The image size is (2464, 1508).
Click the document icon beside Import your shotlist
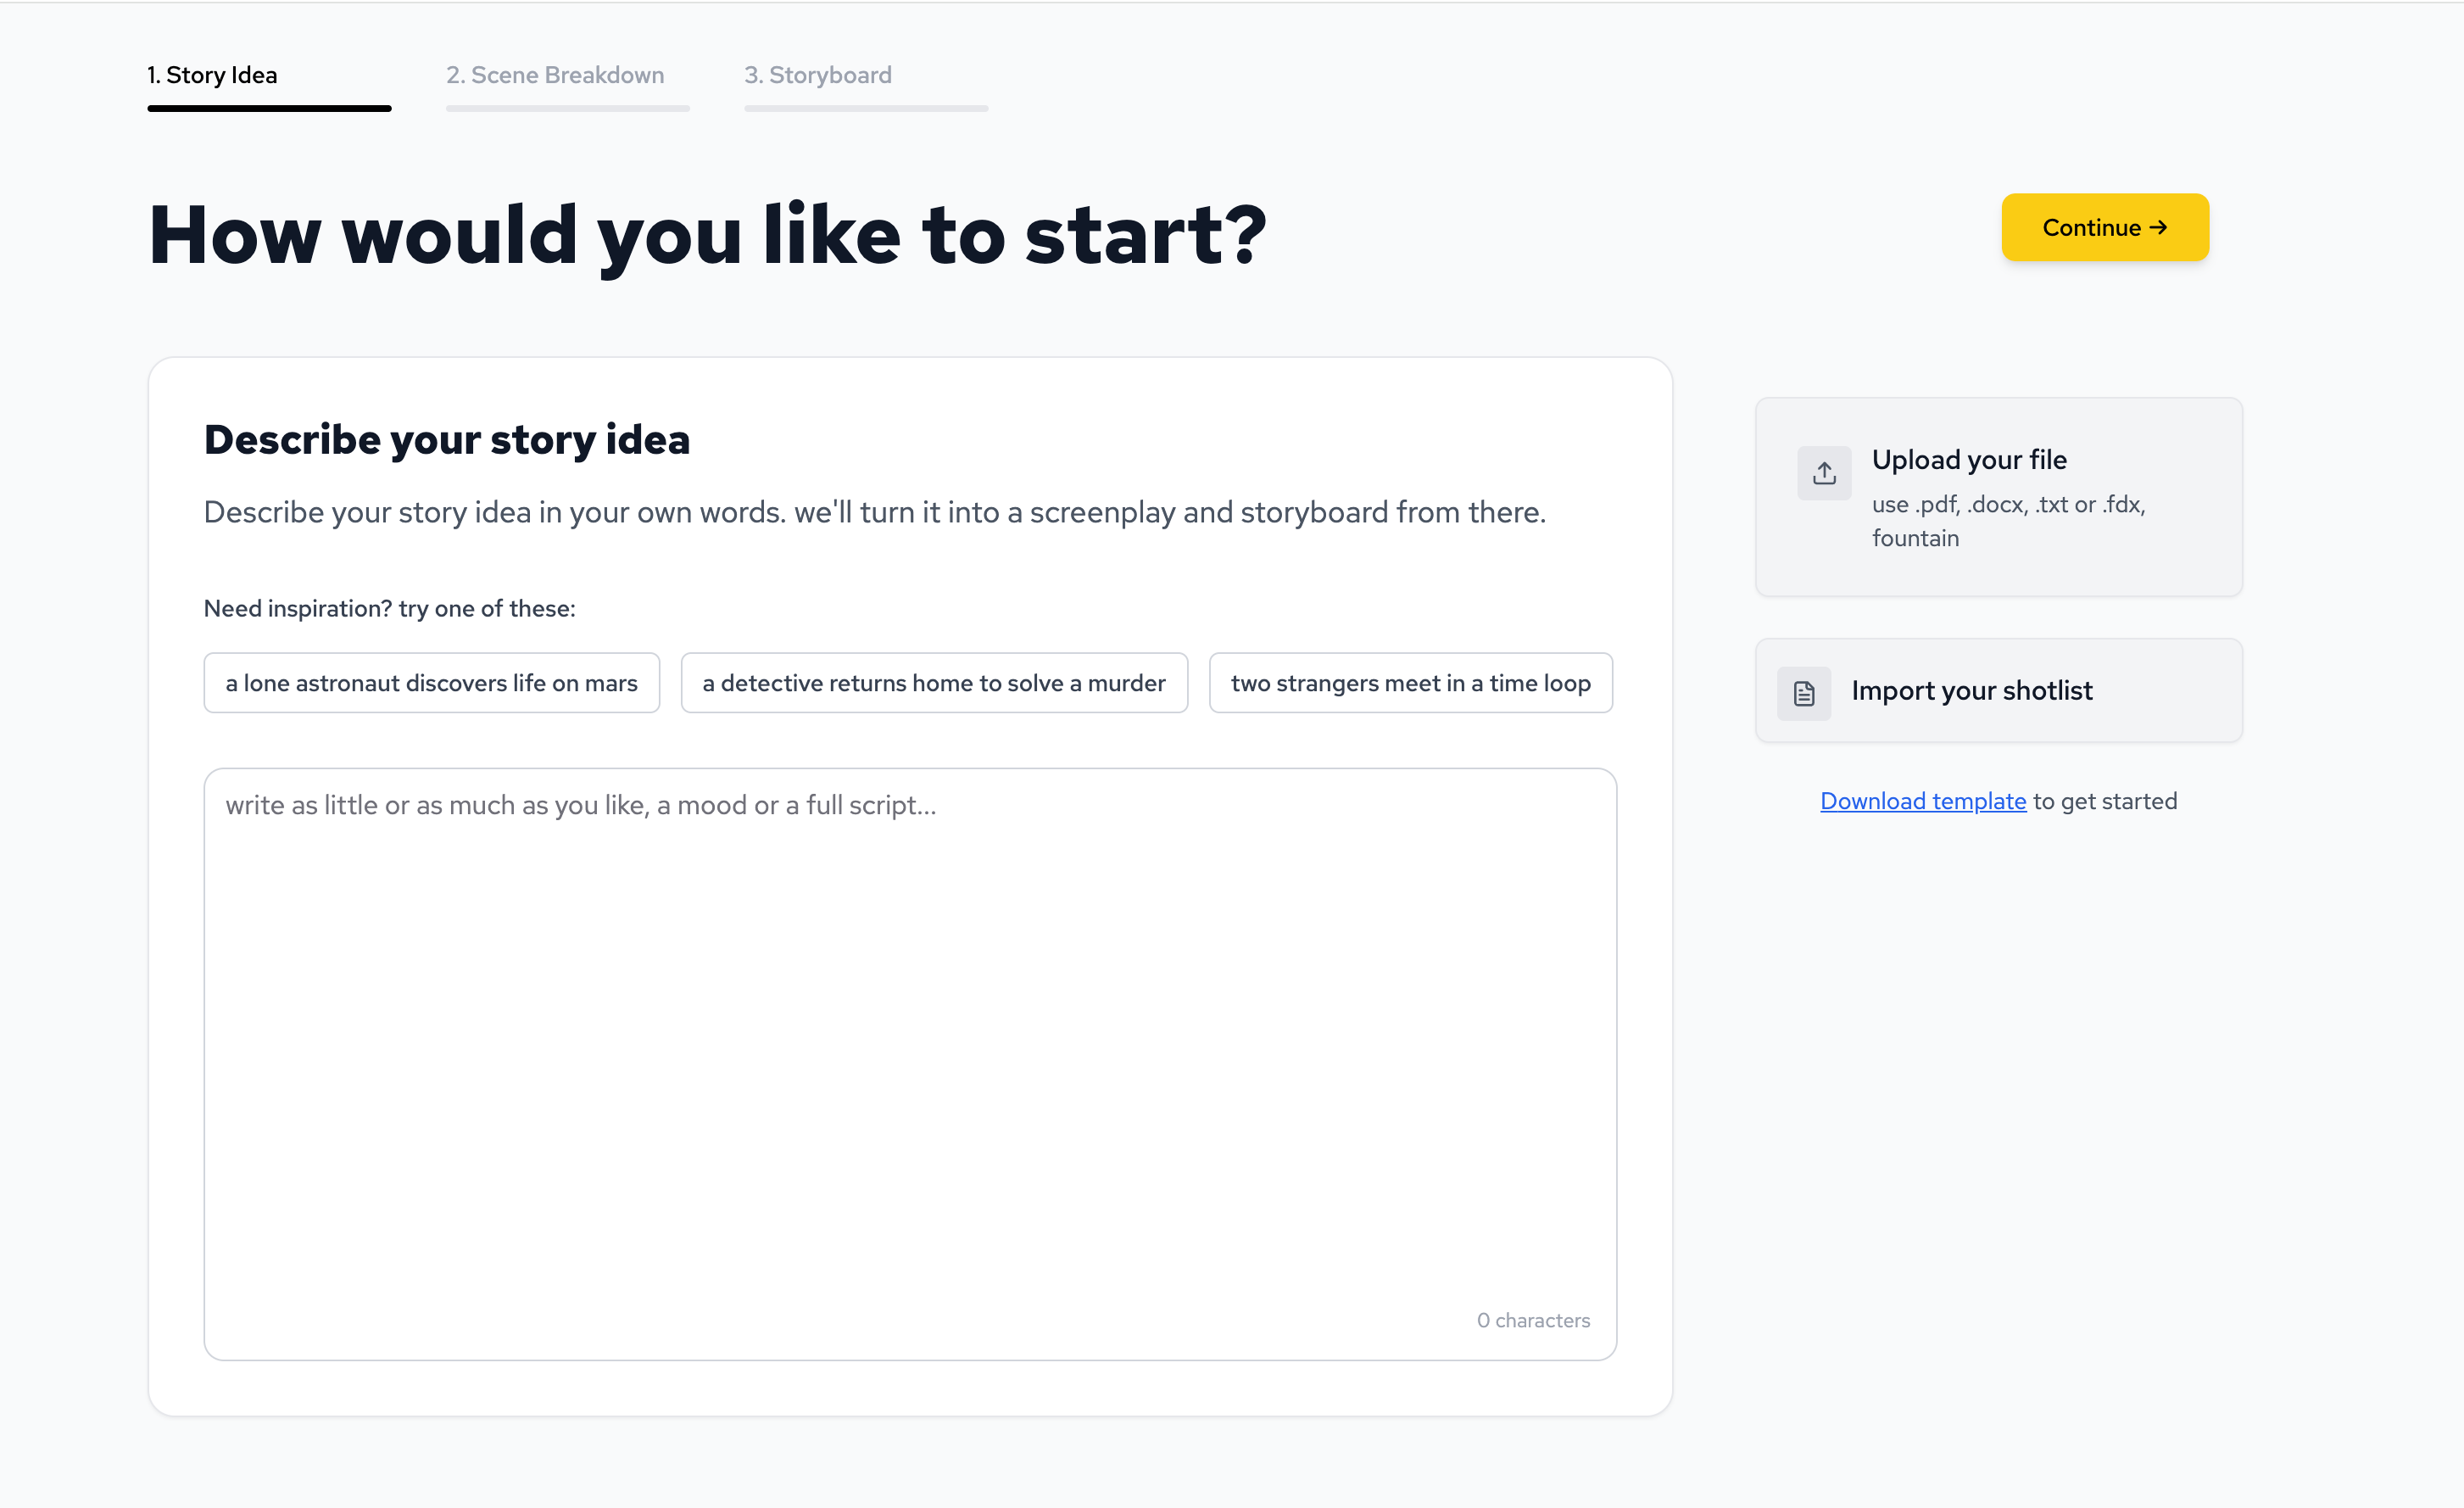pos(1803,691)
